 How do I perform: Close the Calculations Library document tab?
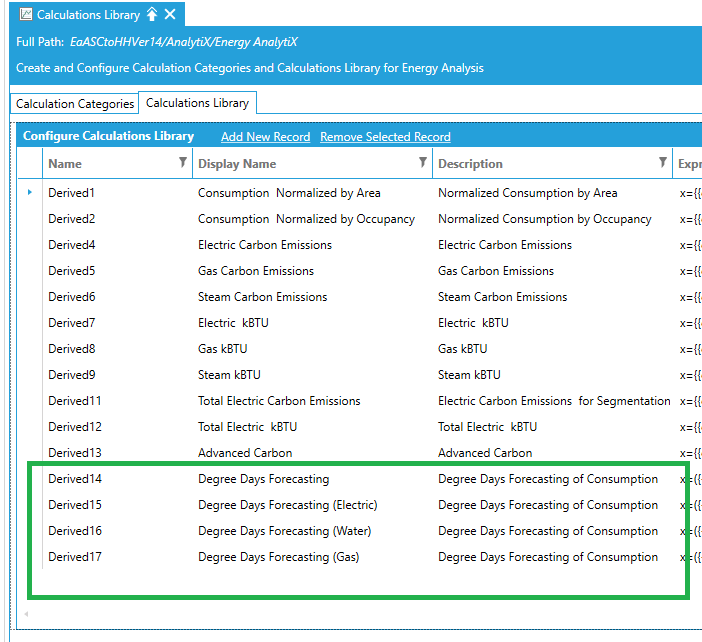(170, 14)
